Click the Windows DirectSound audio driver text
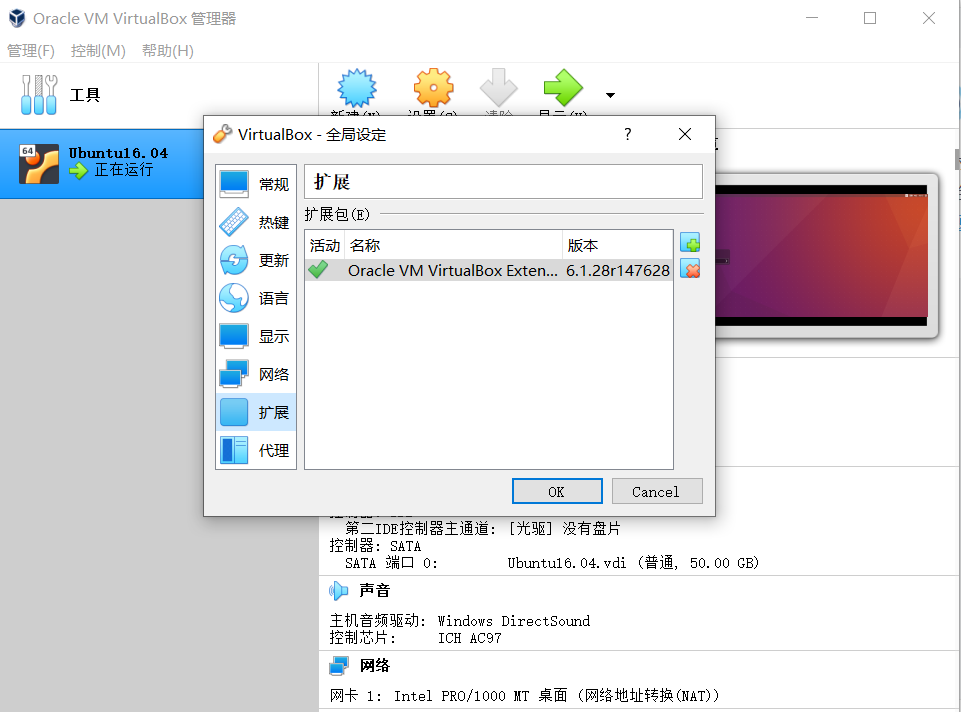This screenshot has height=712, width=961. point(514,621)
